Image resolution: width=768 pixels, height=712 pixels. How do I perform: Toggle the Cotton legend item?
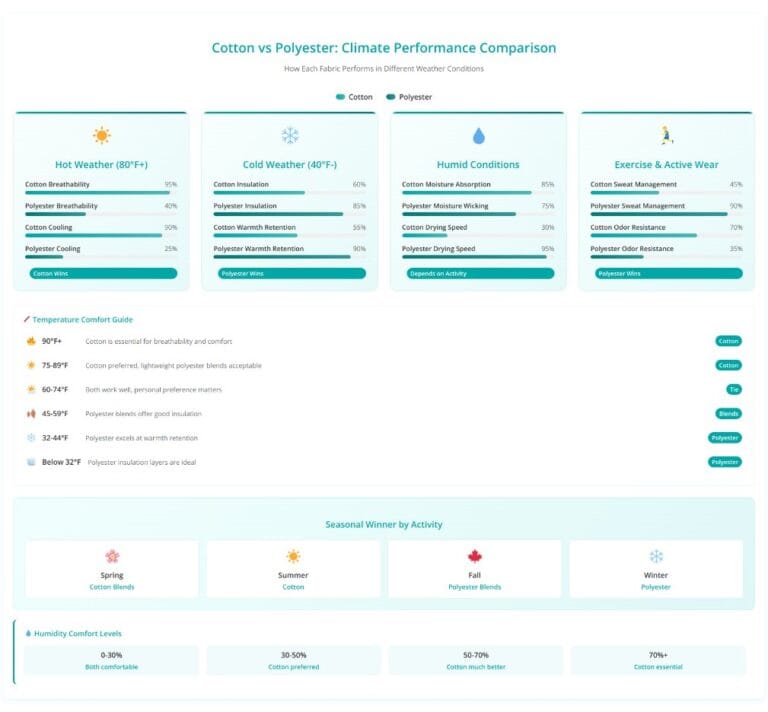355,97
